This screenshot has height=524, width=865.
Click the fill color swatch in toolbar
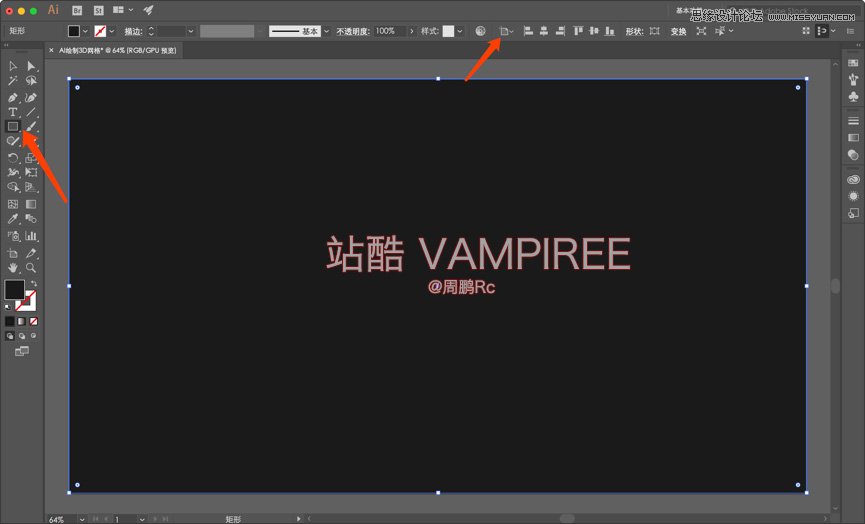[14, 290]
